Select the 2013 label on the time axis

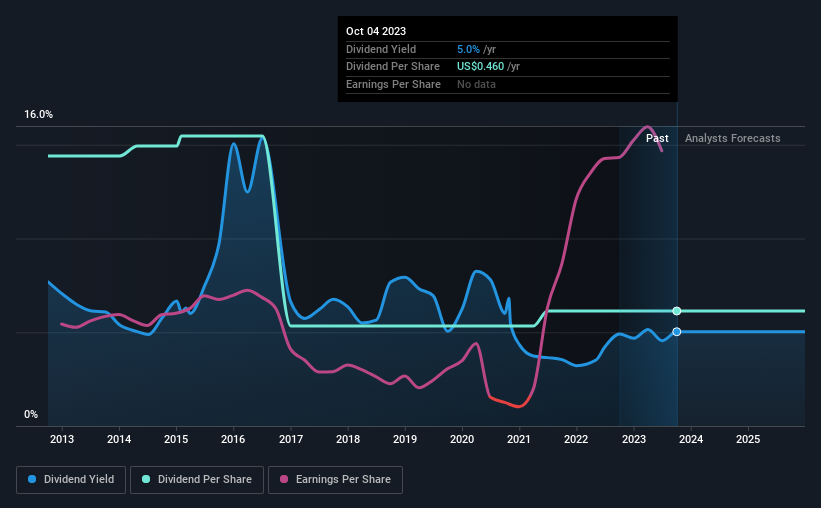(x=62, y=439)
